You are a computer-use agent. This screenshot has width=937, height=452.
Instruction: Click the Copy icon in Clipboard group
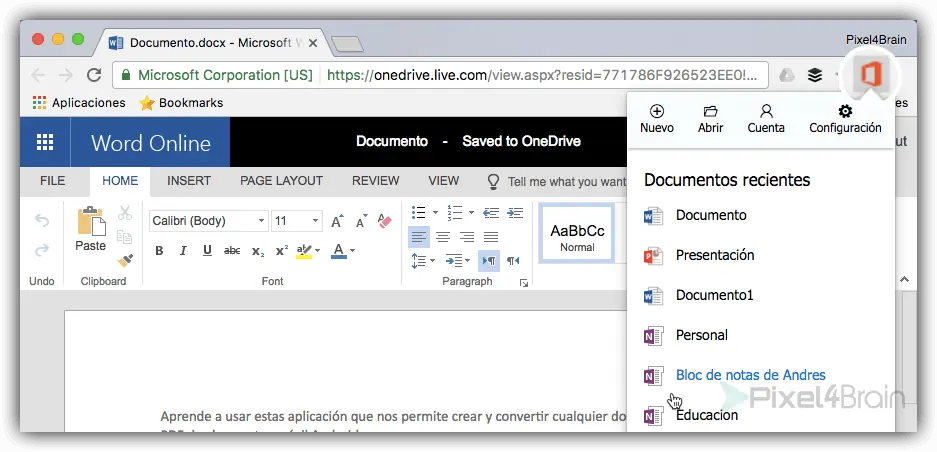coord(124,237)
